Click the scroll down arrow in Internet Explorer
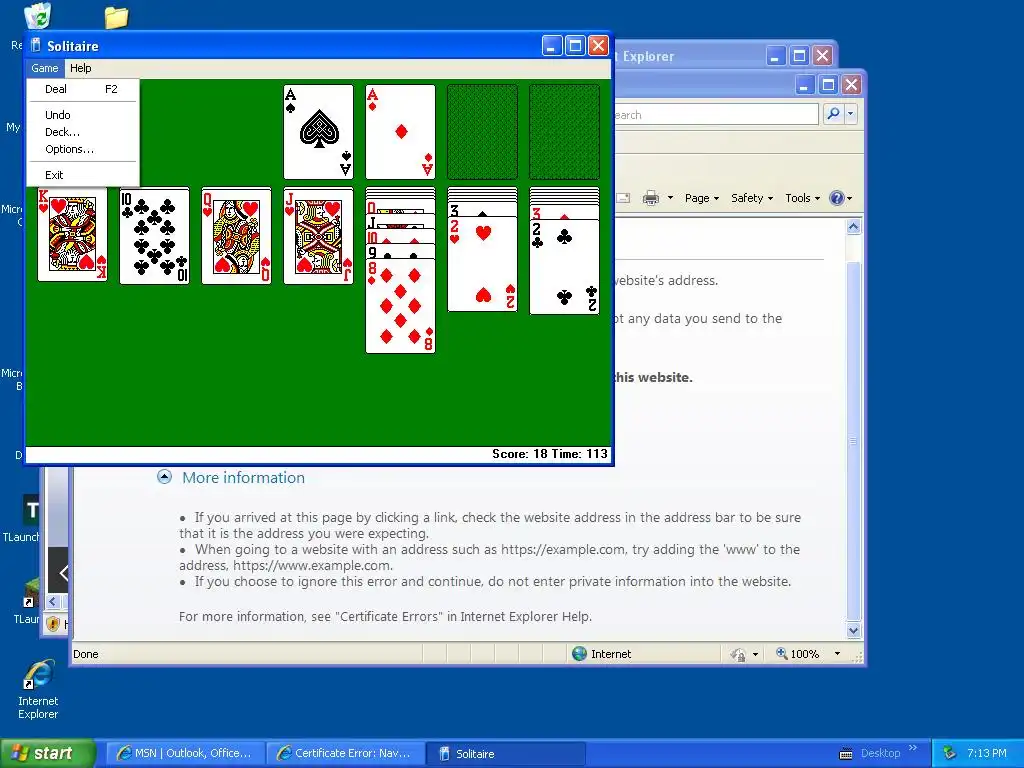This screenshot has height=768, width=1024. coord(853,631)
